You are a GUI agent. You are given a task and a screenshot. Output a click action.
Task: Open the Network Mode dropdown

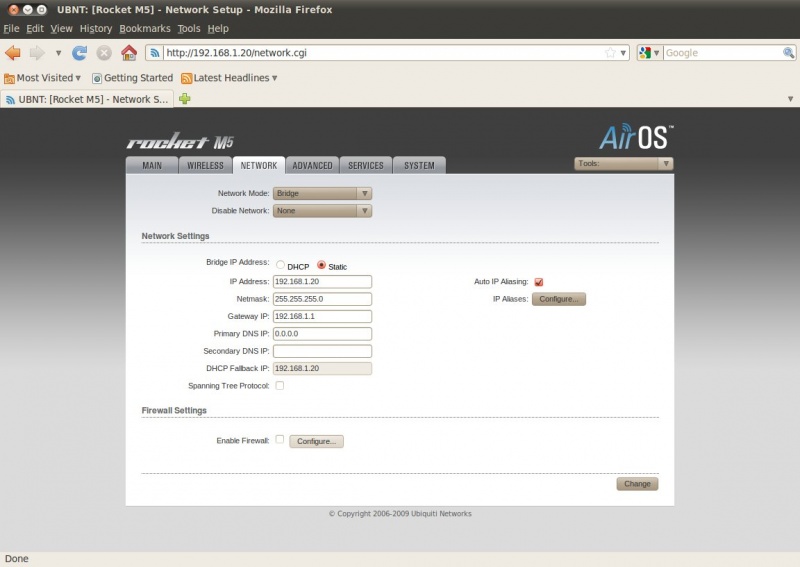click(x=322, y=193)
